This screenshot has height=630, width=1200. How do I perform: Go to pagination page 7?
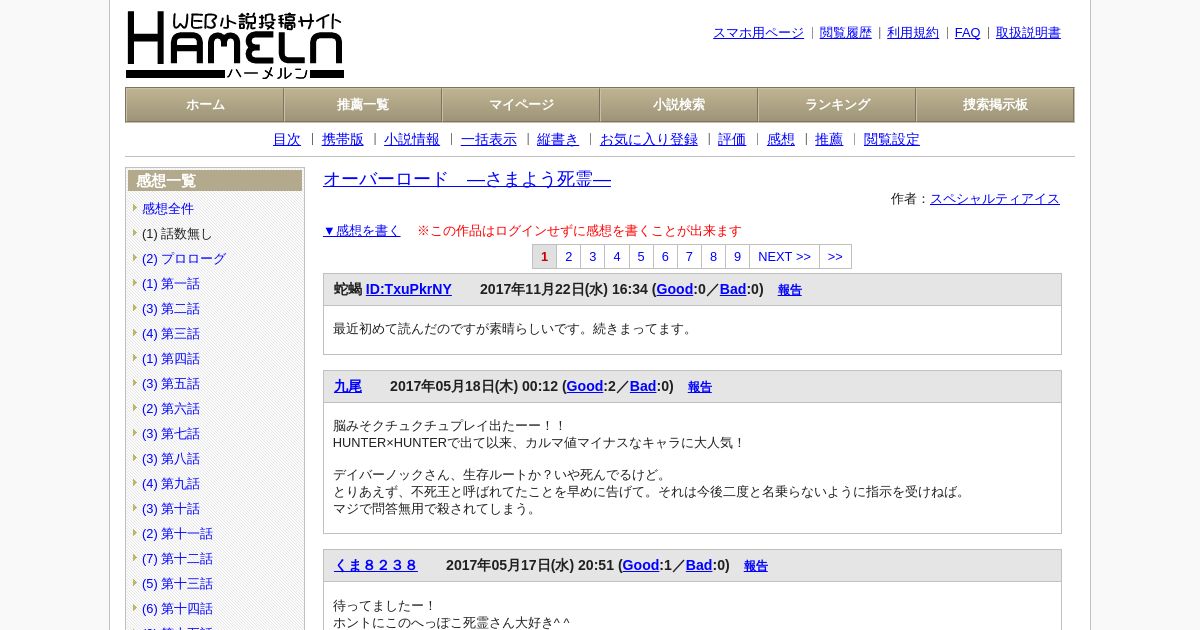click(689, 257)
